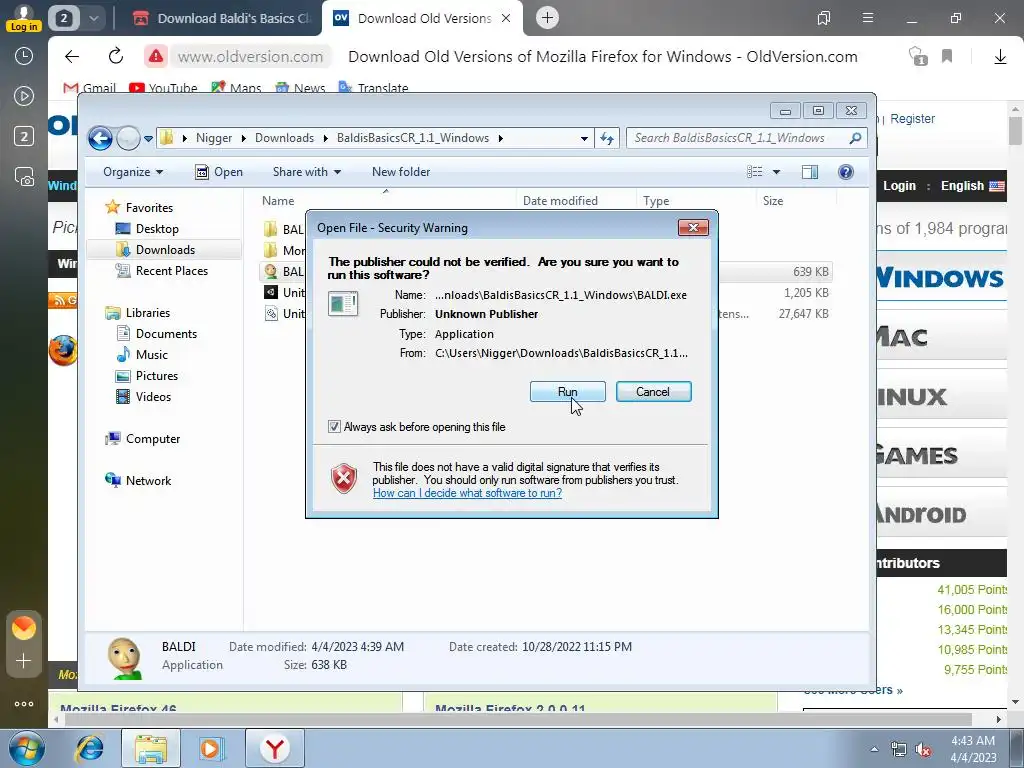Launch Internet Explorer from the taskbar
This screenshot has width=1024, height=768.
click(89, 748)
